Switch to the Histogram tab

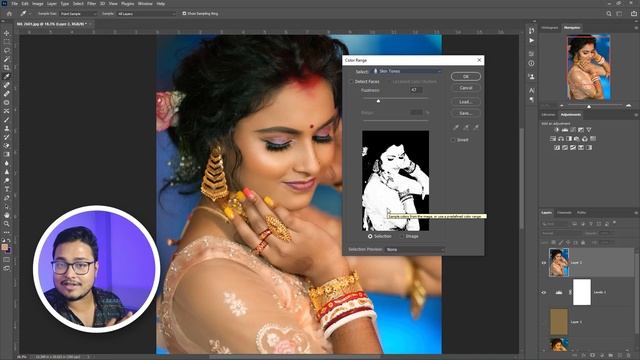tap(549, 28)
